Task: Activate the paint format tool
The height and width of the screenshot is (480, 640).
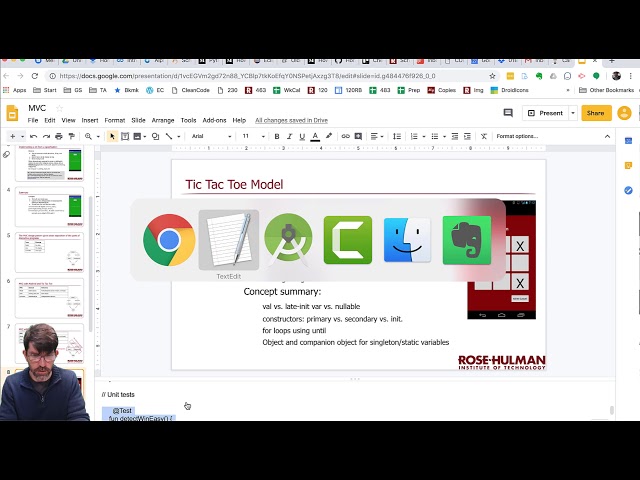Action: (x=71, y=136)
